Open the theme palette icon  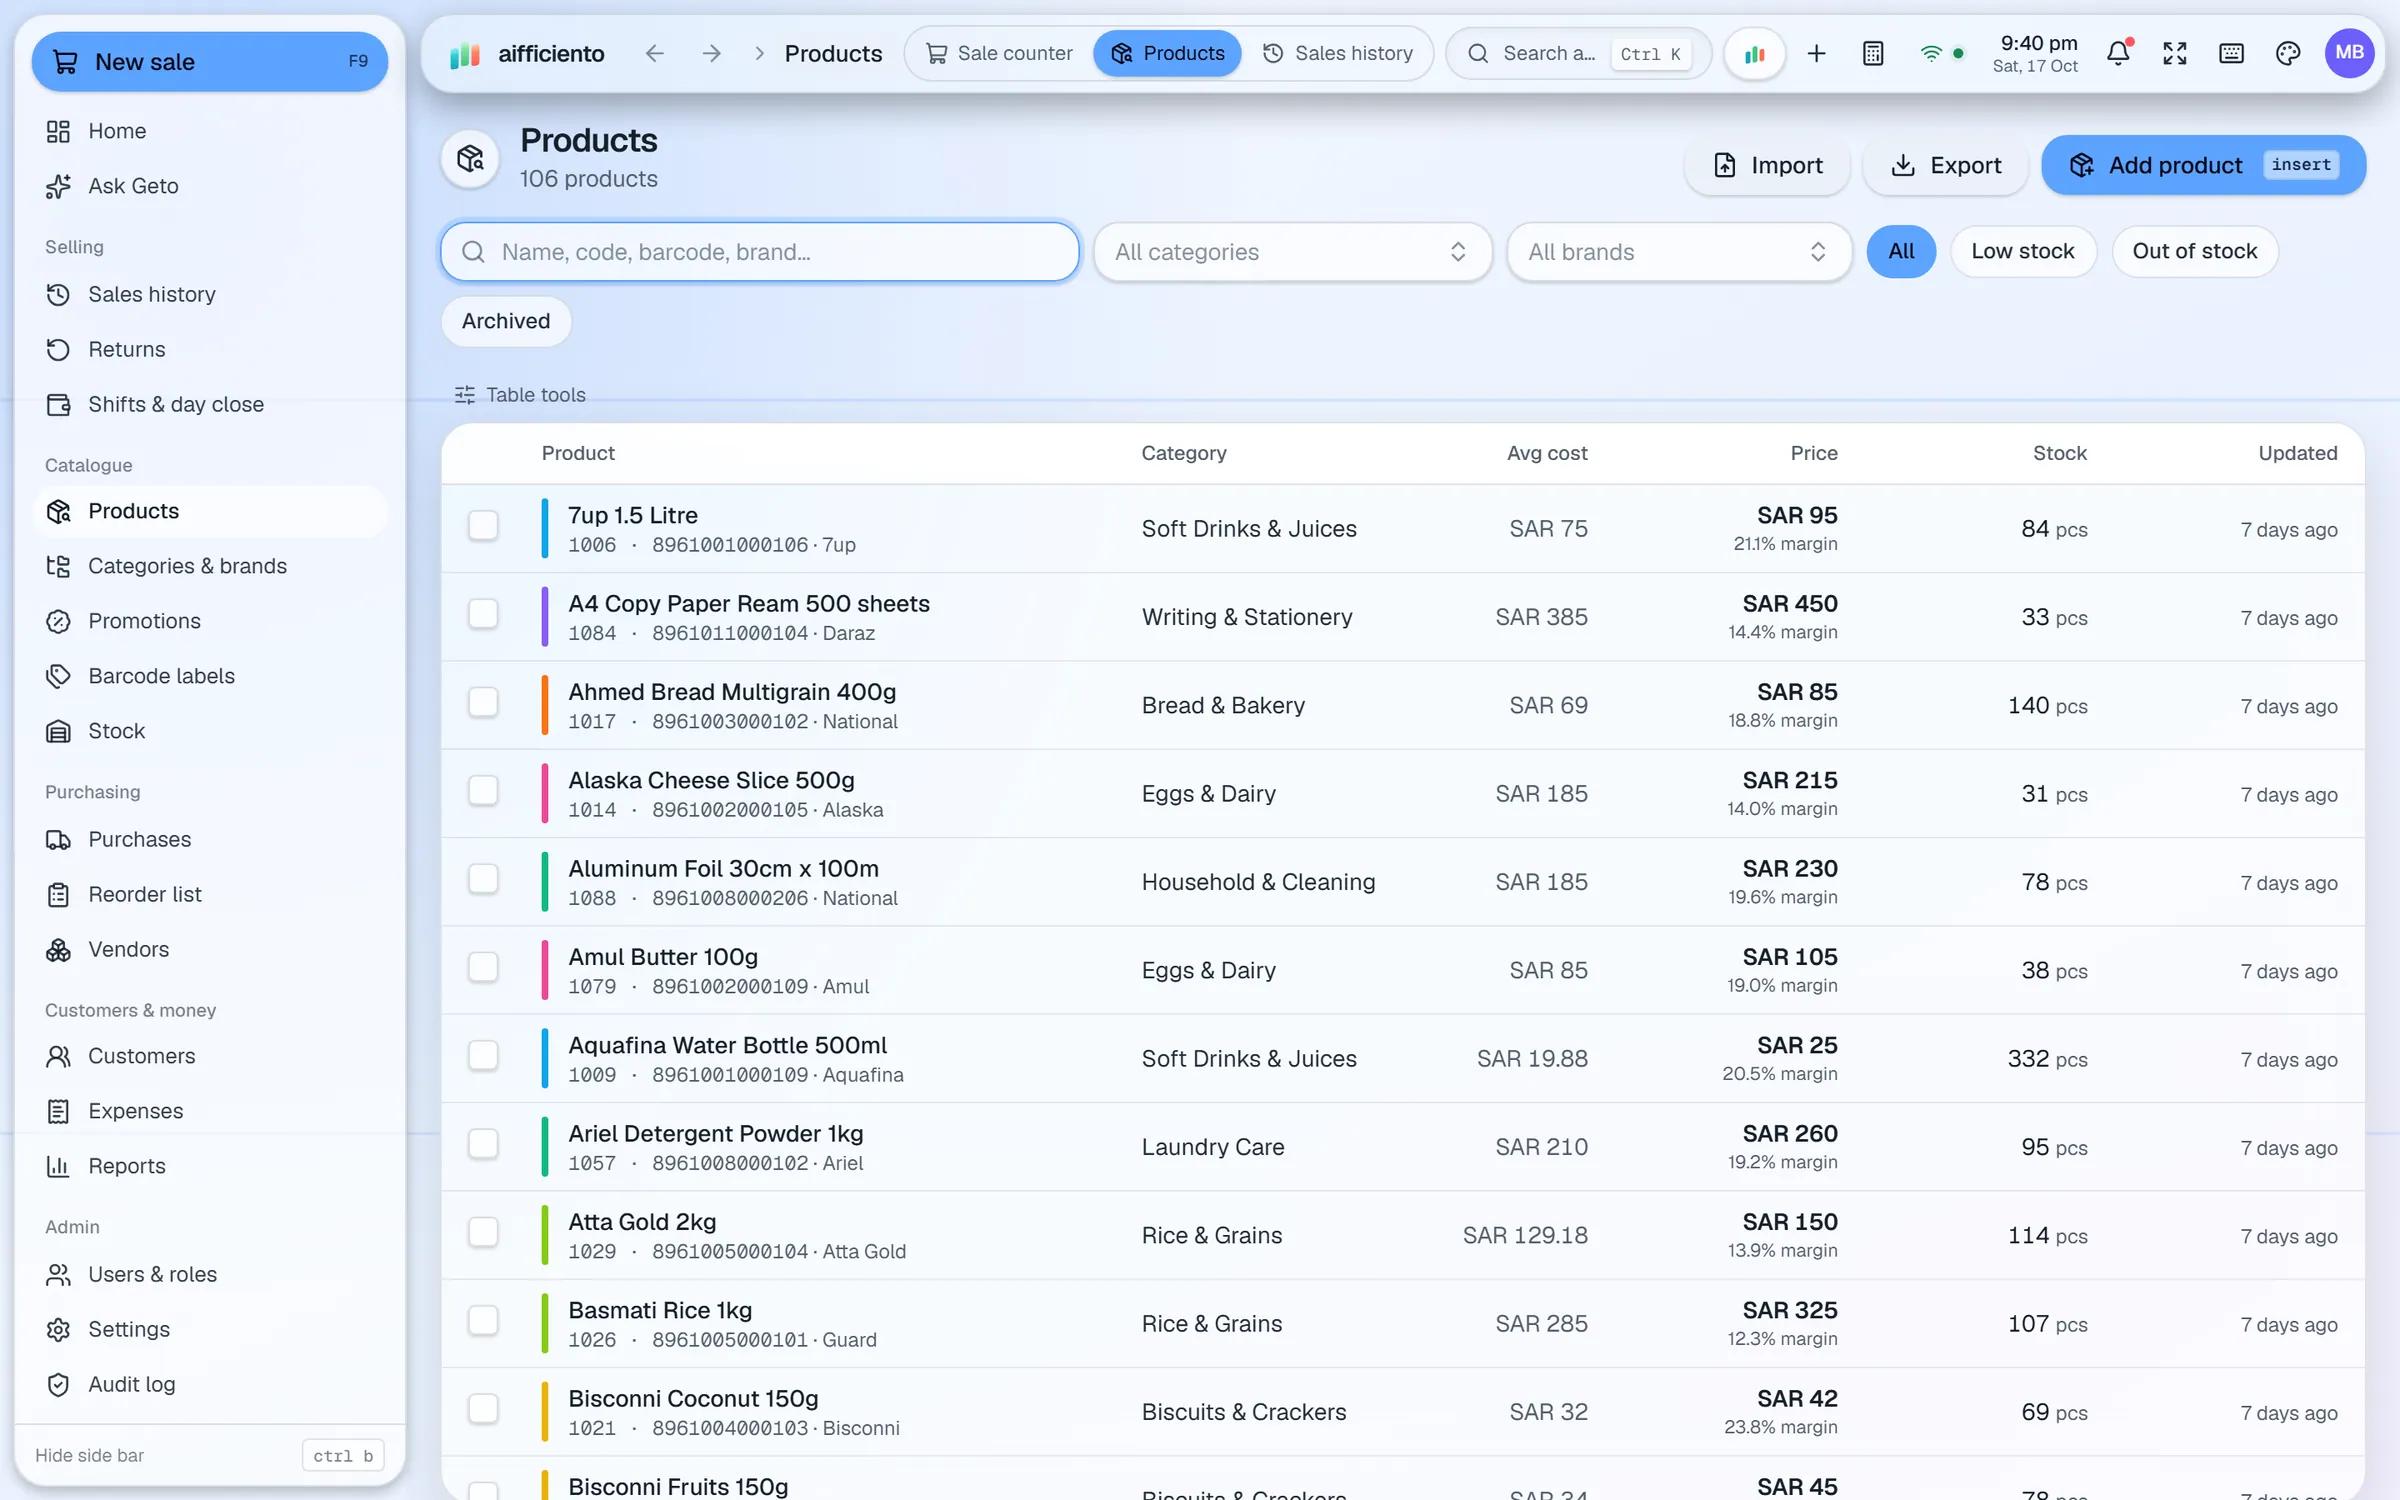pos(2288,53)
